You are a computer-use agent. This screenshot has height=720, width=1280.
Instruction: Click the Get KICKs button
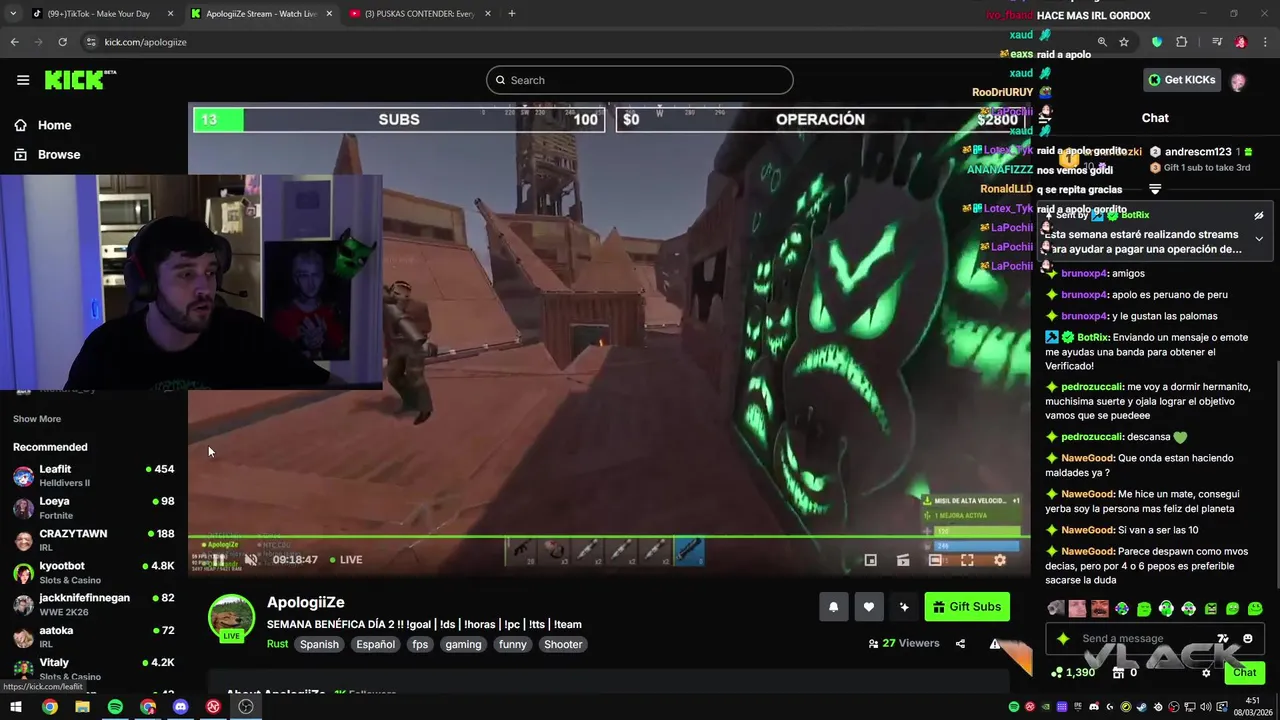tap(1181, 80)
